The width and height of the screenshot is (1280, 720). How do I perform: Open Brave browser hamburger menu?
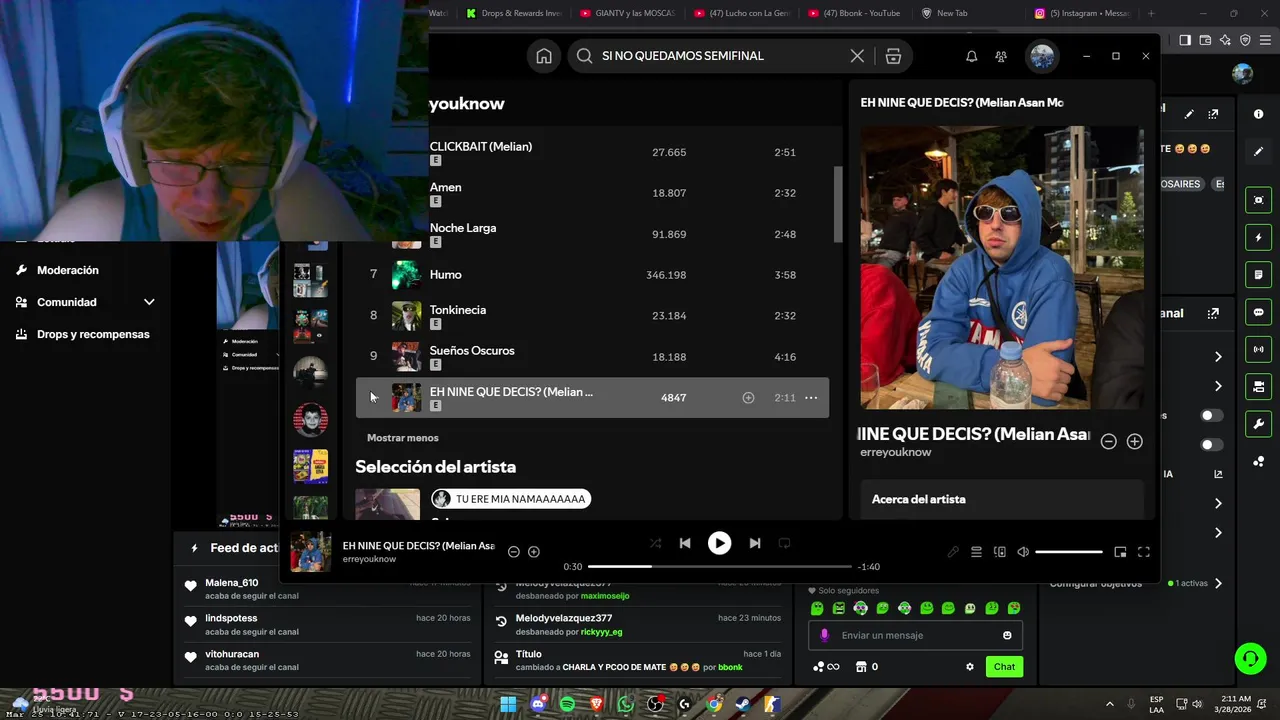click(x=1265, y=40)
